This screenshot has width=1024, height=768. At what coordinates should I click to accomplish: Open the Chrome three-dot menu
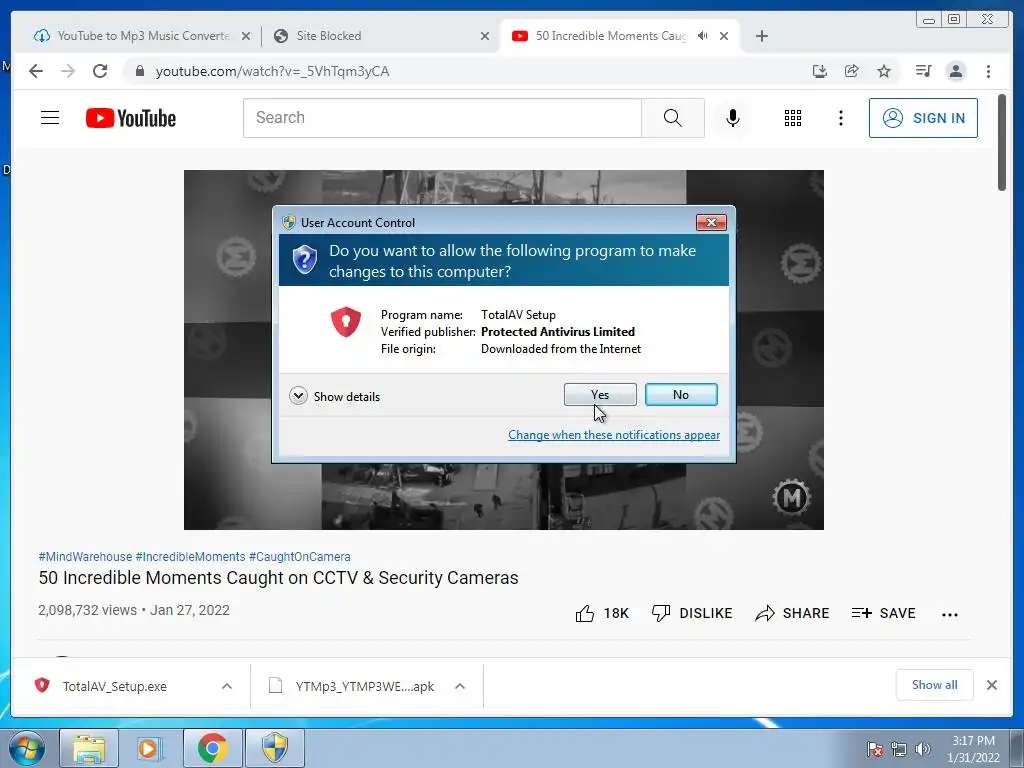coord(988,71)
